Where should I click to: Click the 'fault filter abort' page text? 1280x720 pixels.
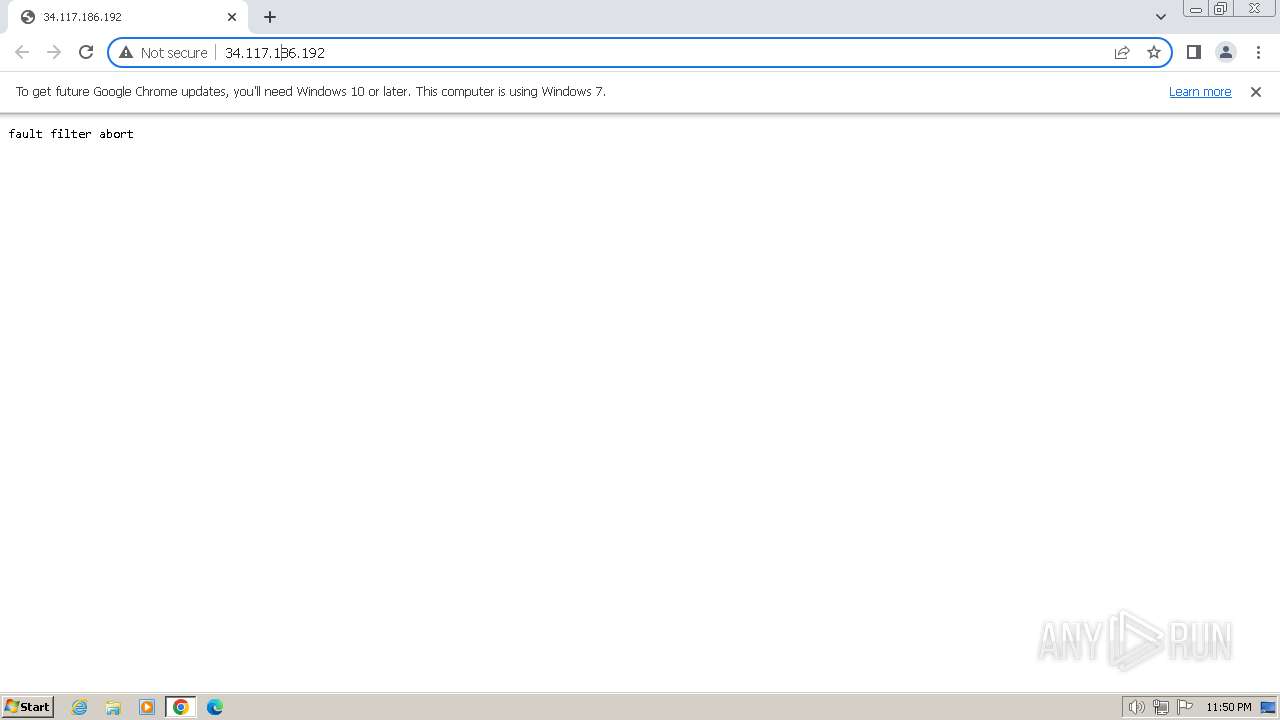[x=71, y=133]
